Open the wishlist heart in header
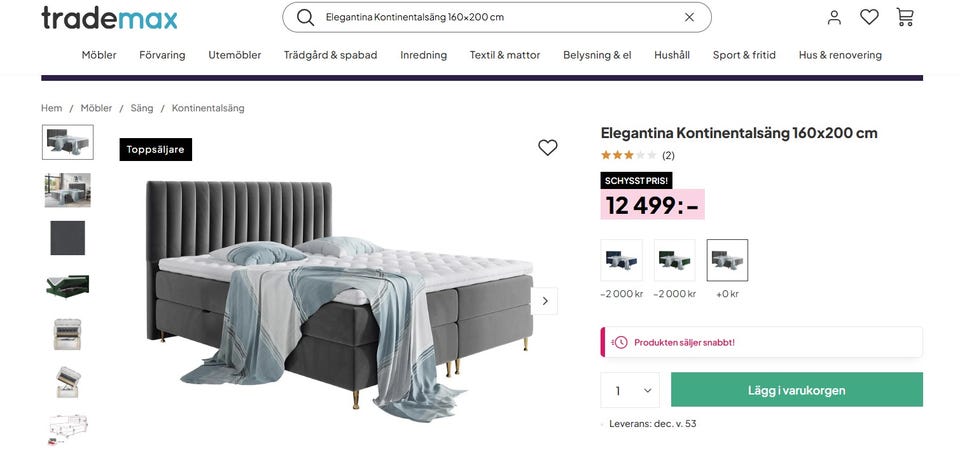The width and height of the screenshot is (960, 455). [x=869, y=17]
